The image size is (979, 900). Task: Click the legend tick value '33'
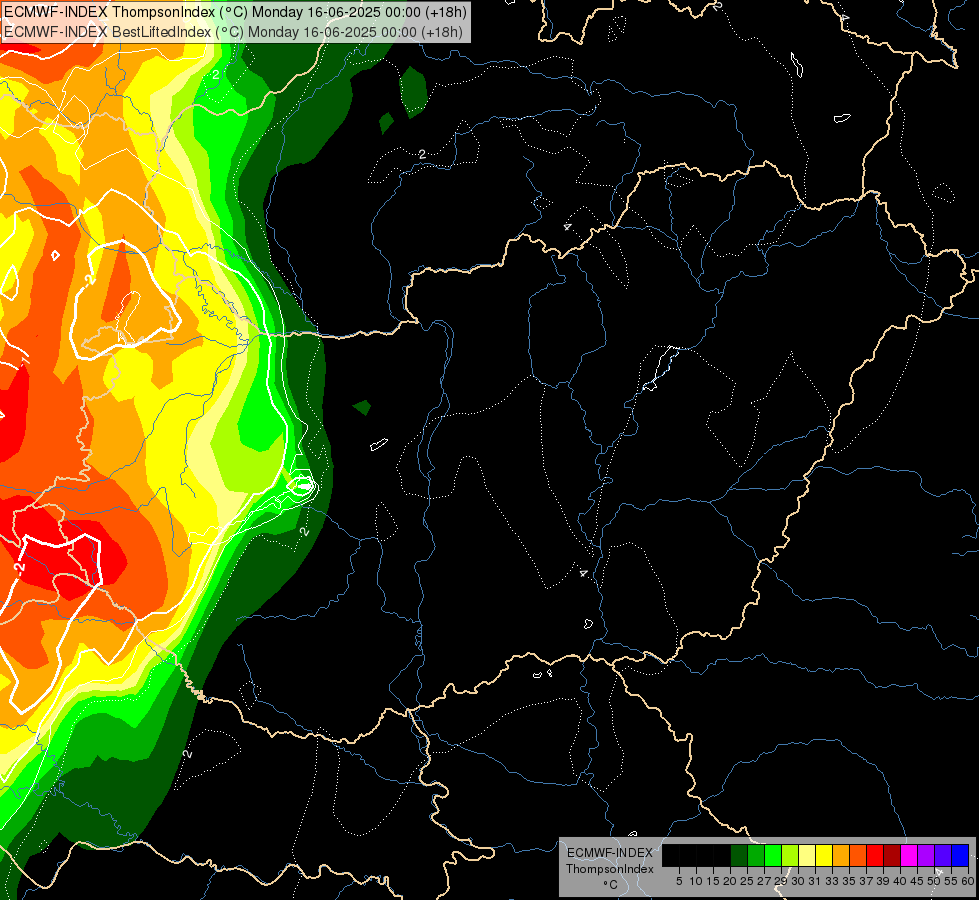(832, 881)
